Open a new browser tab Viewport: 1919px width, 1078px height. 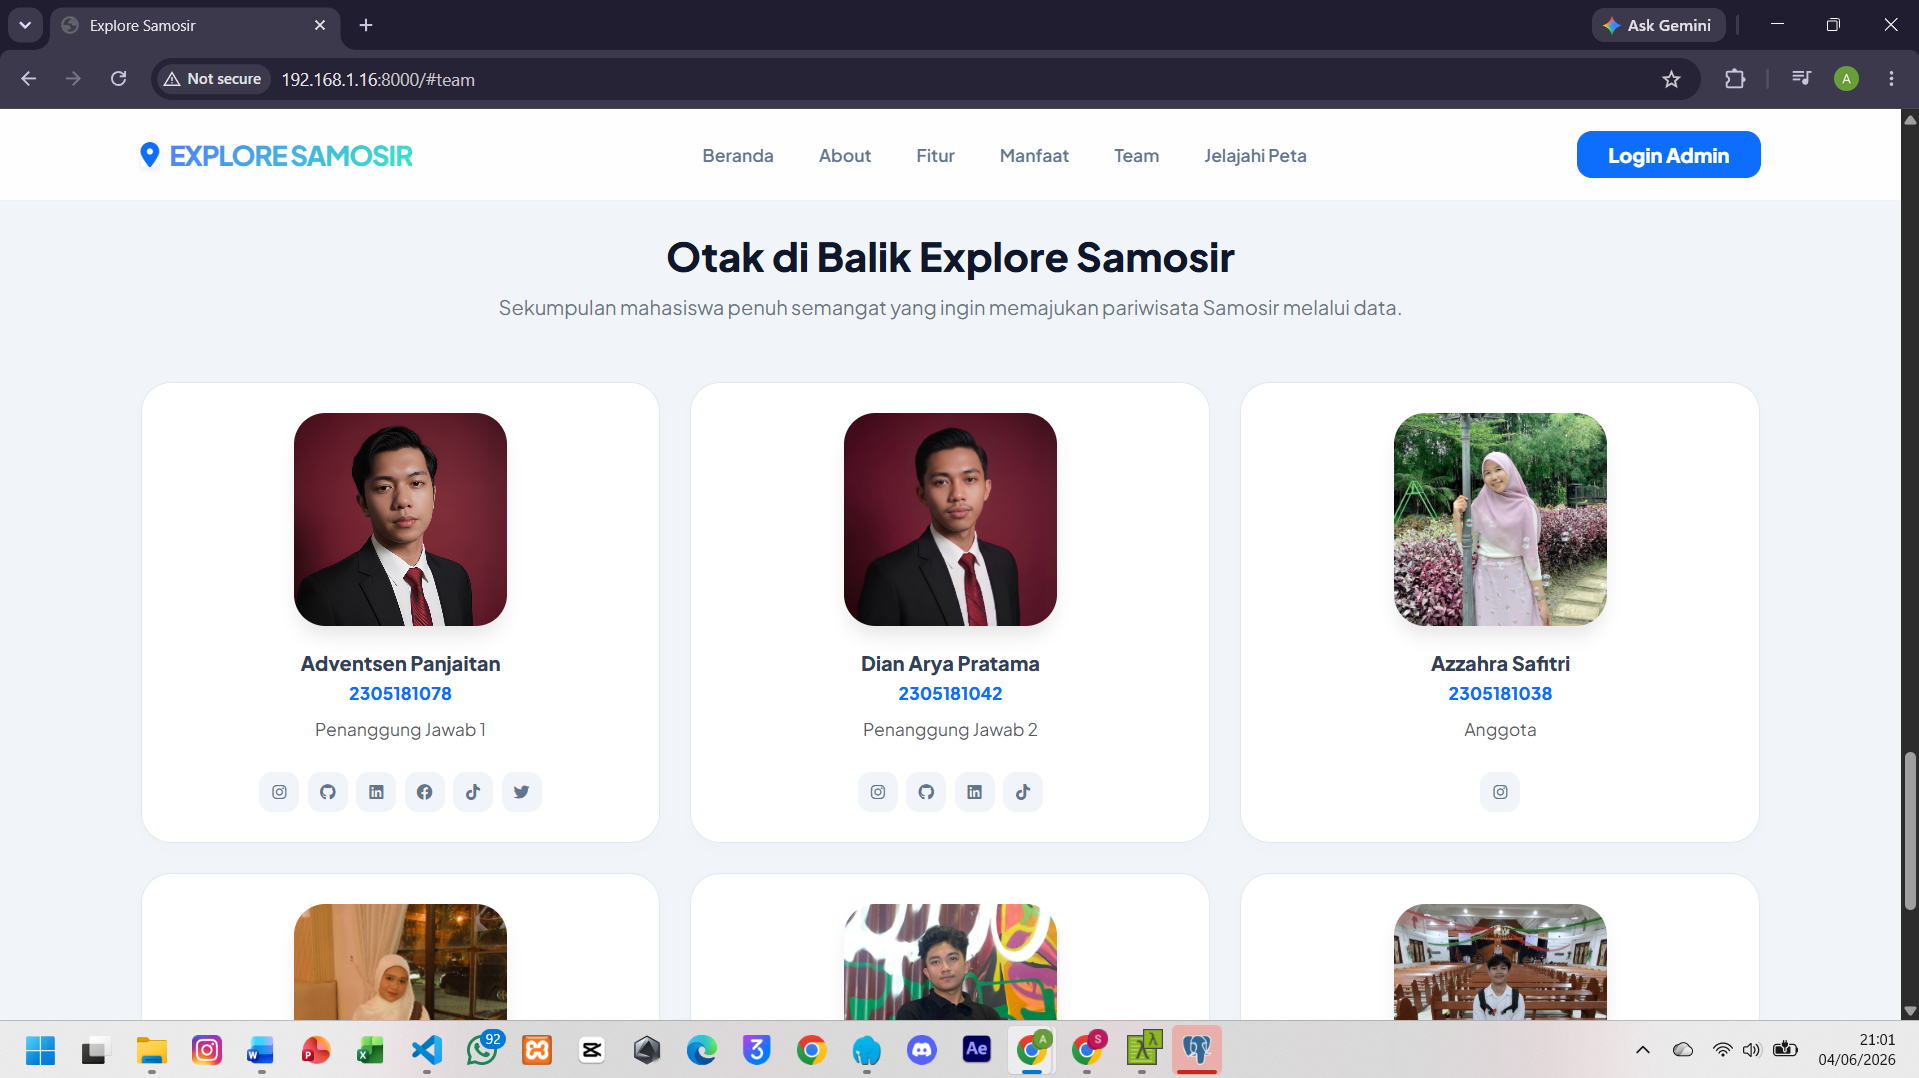click(x=366, y=25)
